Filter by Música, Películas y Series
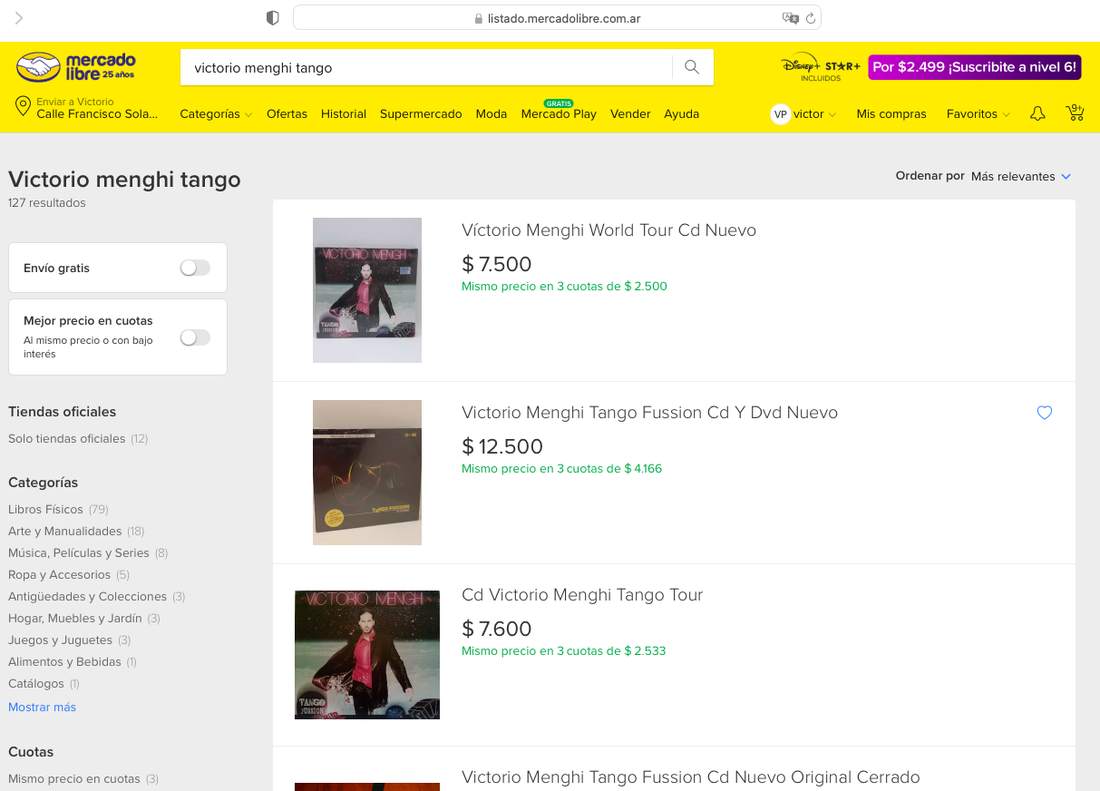The width and height of the screenshot is (1100, 791). [88, 553]
